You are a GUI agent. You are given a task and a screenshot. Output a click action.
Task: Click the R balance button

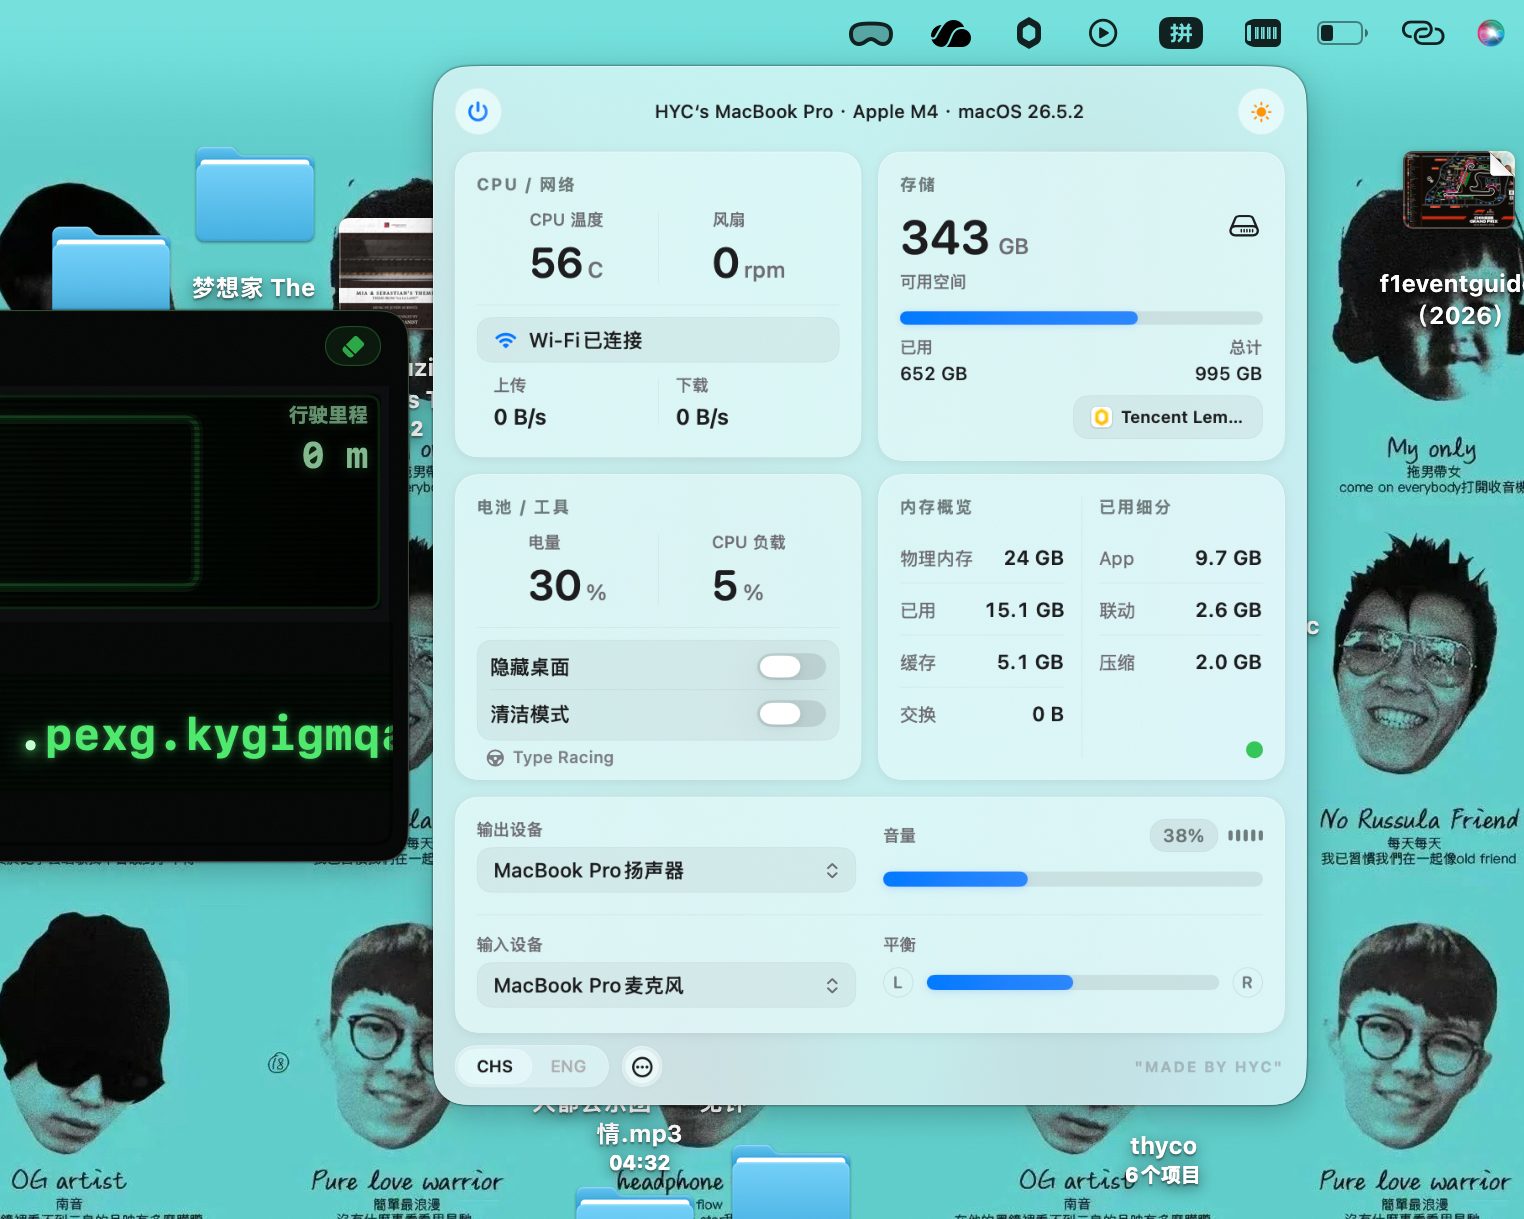1247,983
